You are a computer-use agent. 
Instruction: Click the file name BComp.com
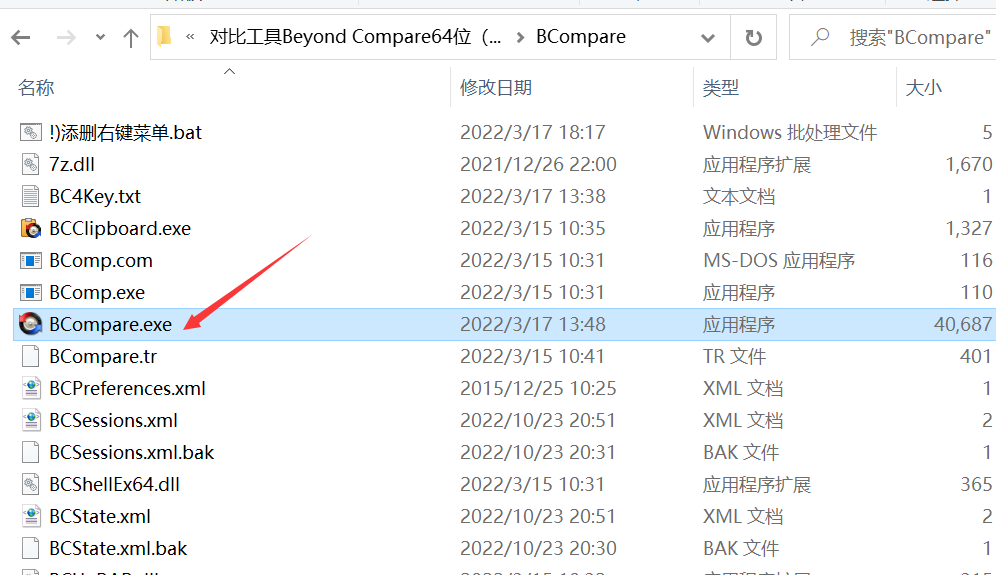point(101,260)
